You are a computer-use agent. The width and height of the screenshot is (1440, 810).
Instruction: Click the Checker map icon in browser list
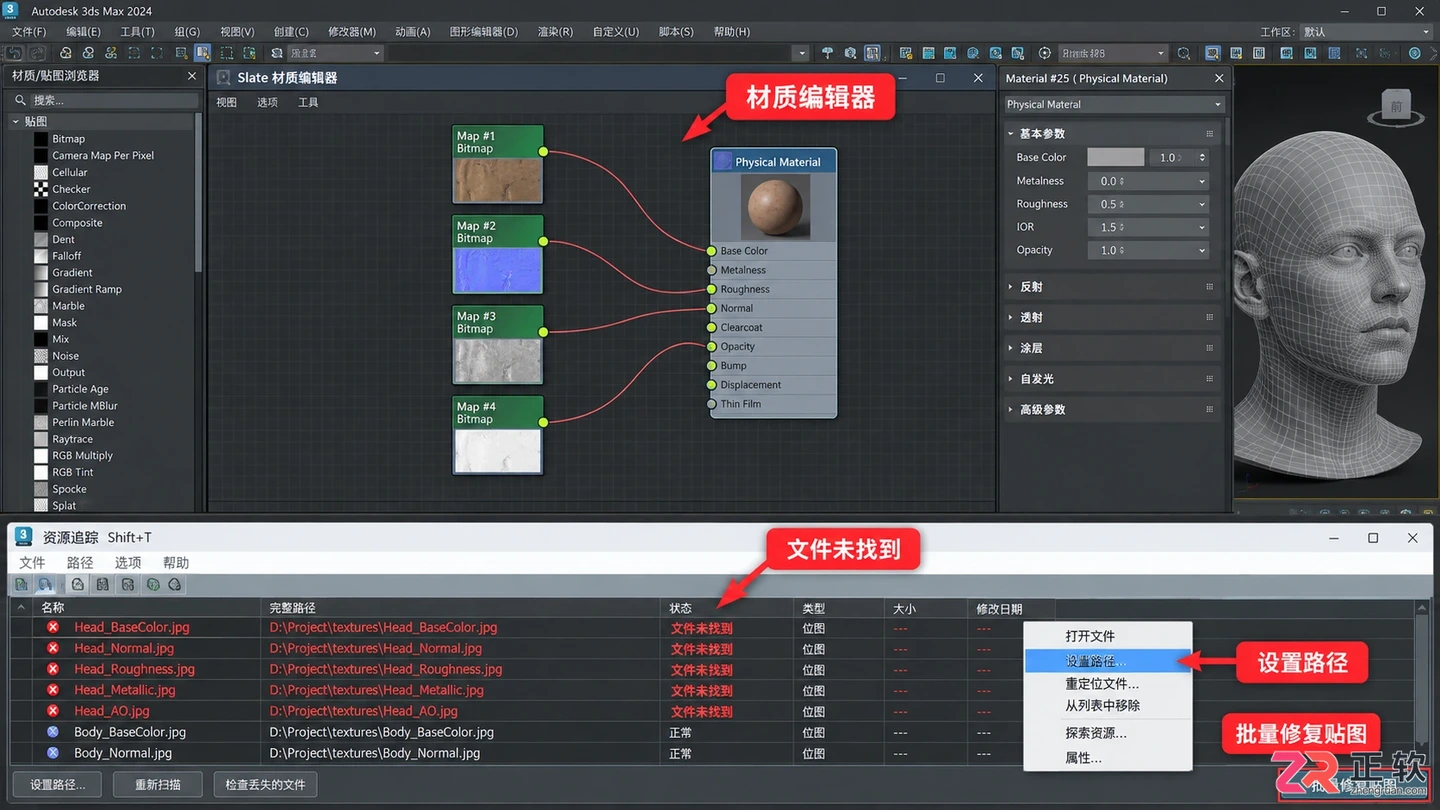click(x=41, y=189)
